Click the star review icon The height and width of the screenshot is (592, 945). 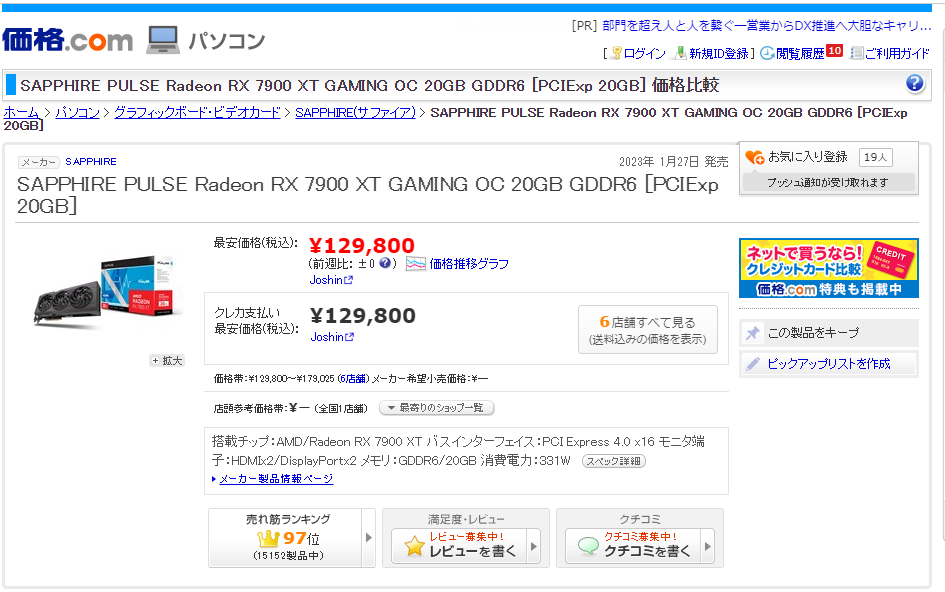(415, 546)
